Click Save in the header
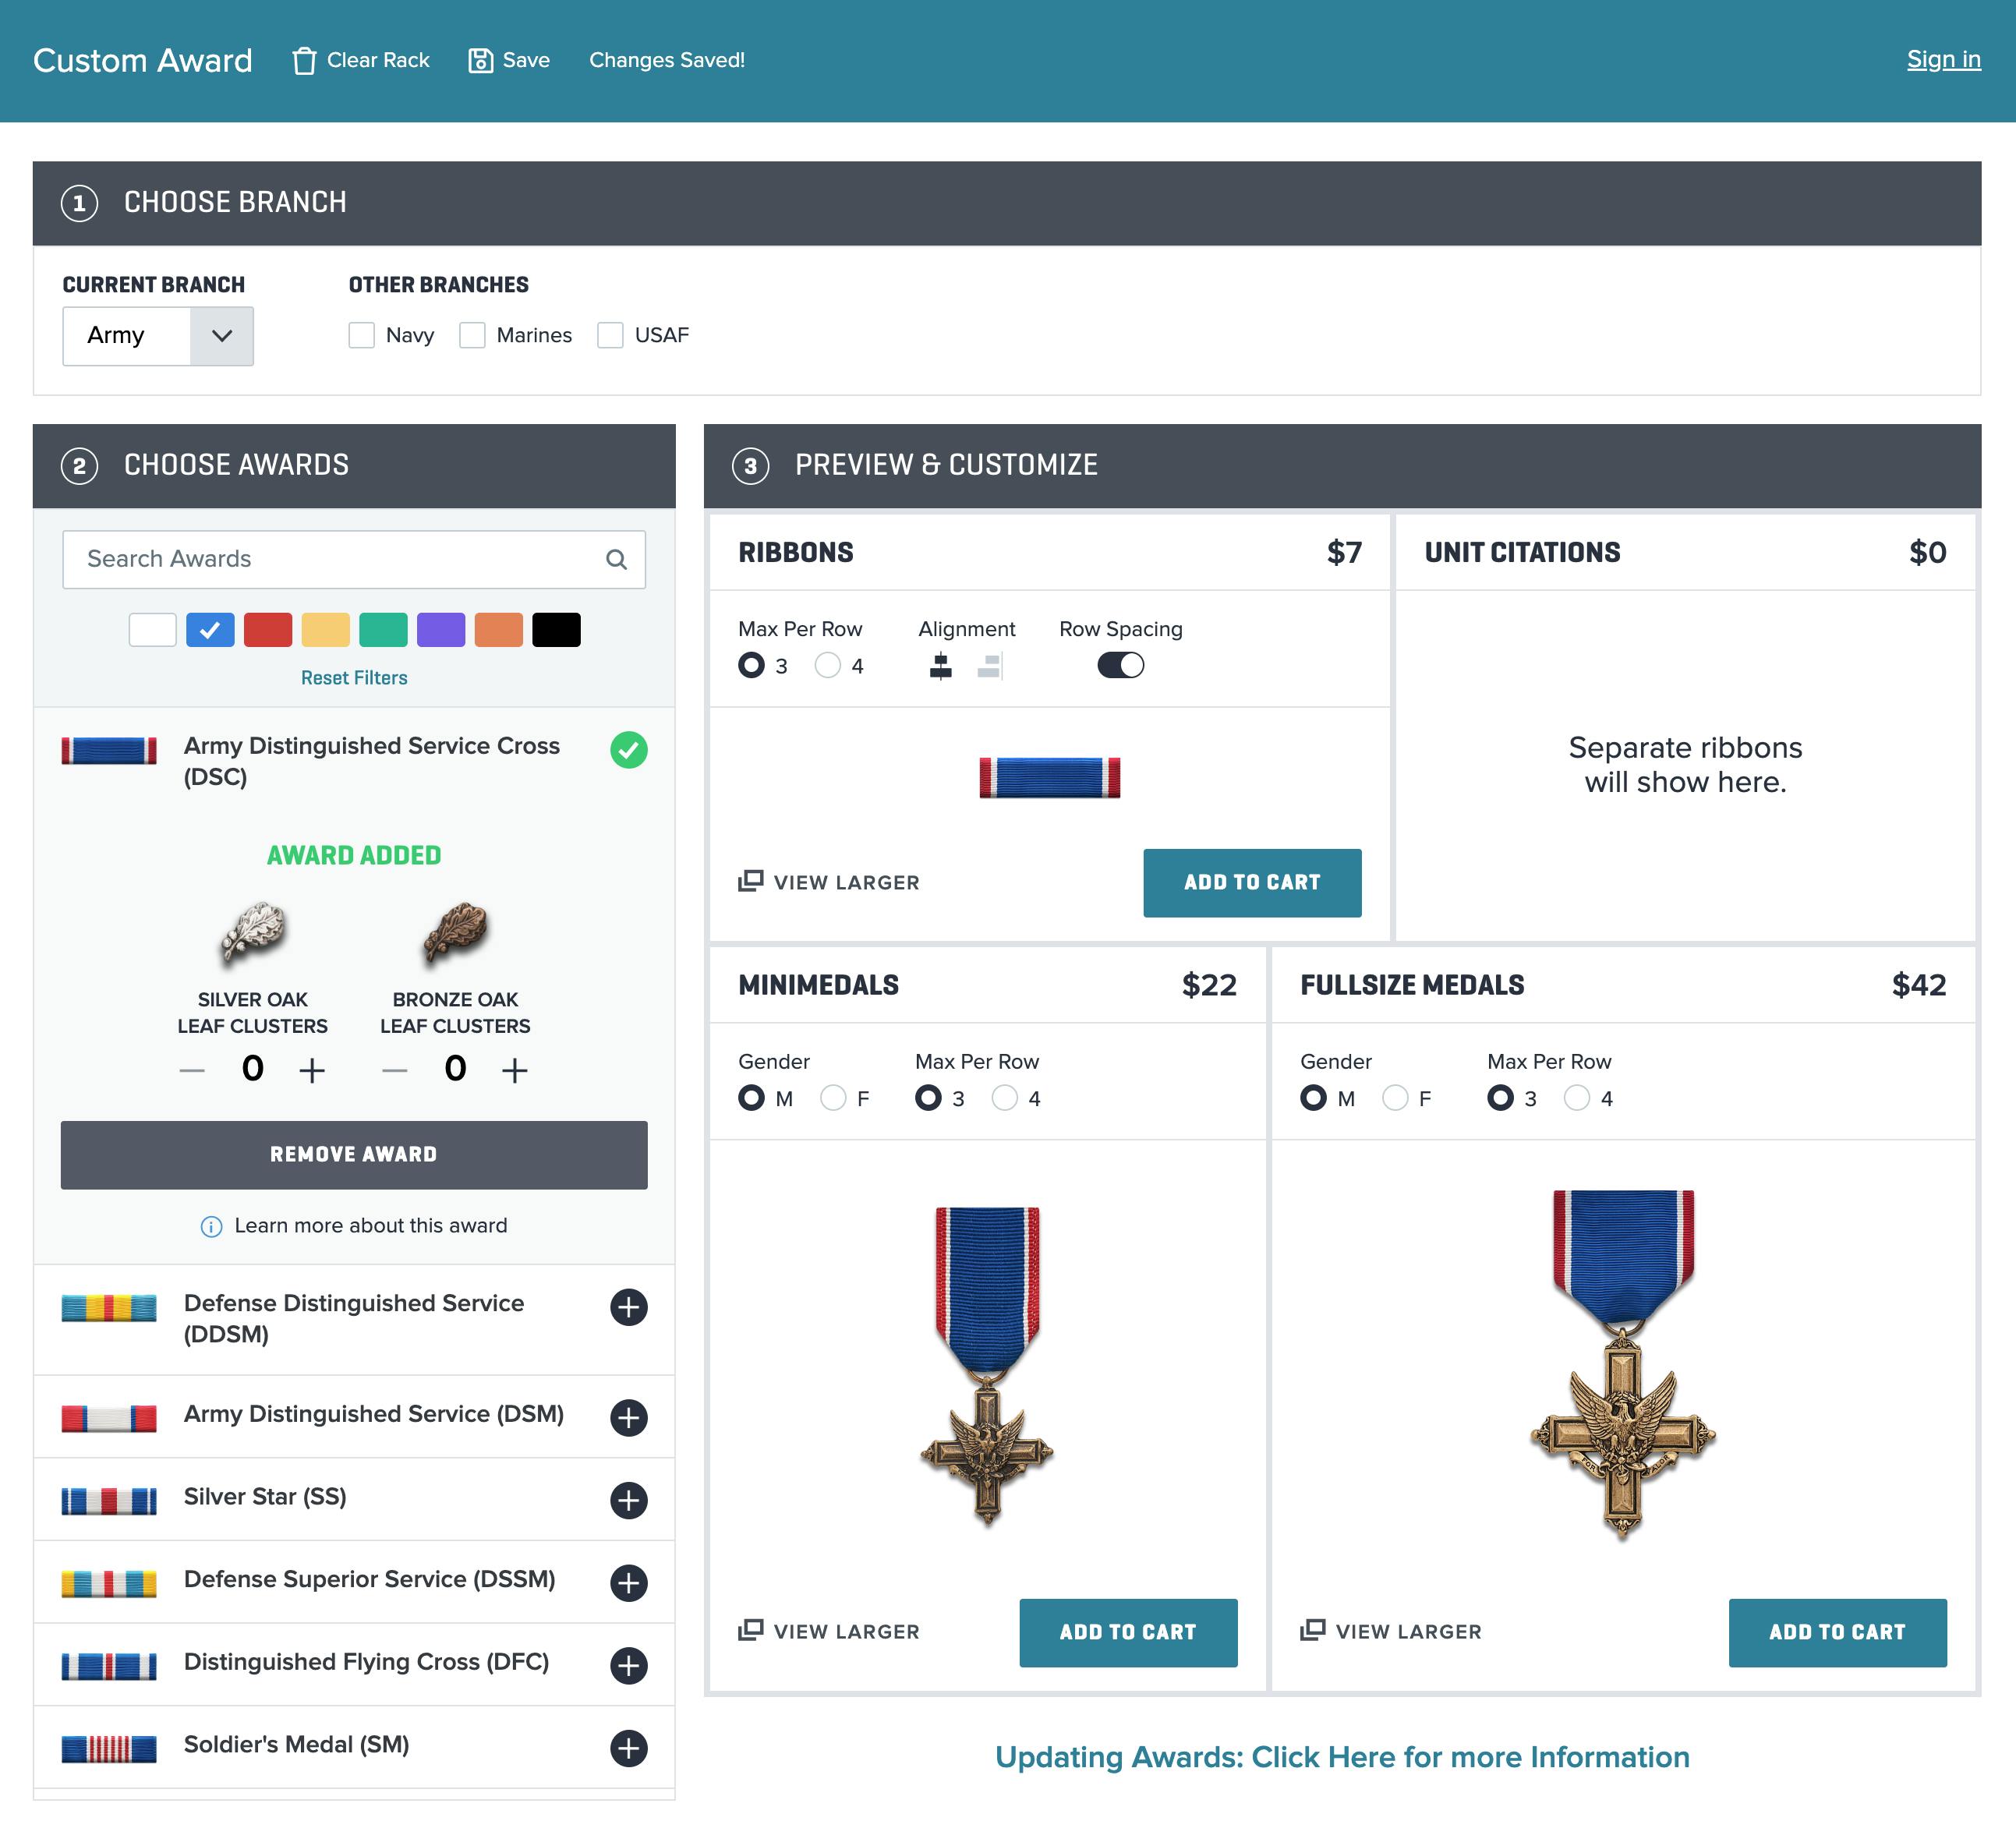 click(x=509, y=60)
